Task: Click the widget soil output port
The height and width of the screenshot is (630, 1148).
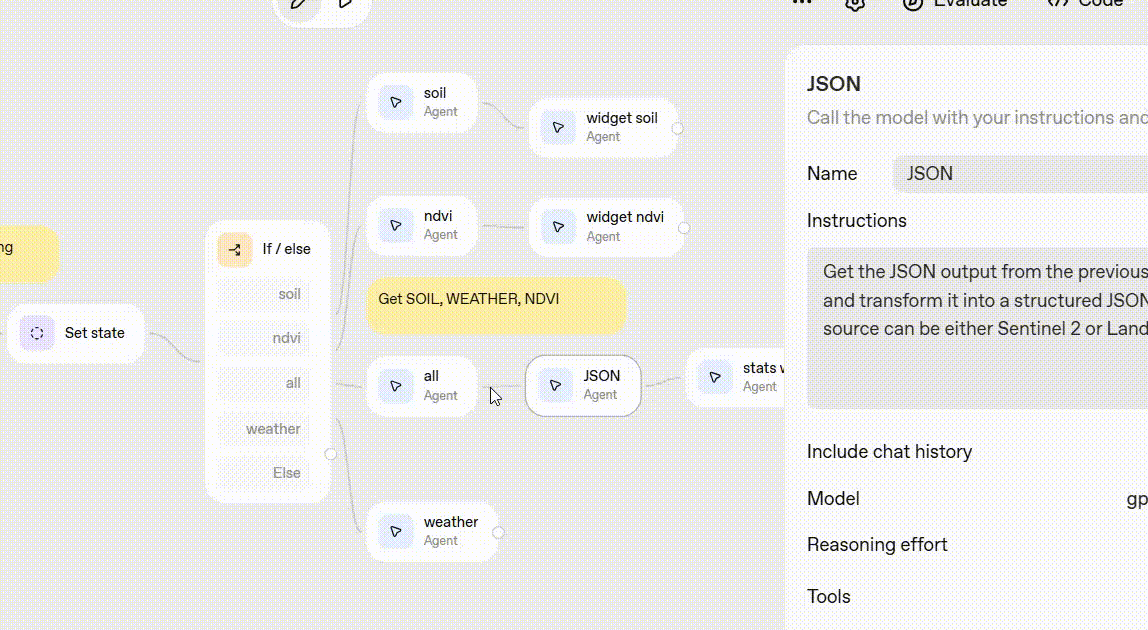Action: [x=677, y=128]
